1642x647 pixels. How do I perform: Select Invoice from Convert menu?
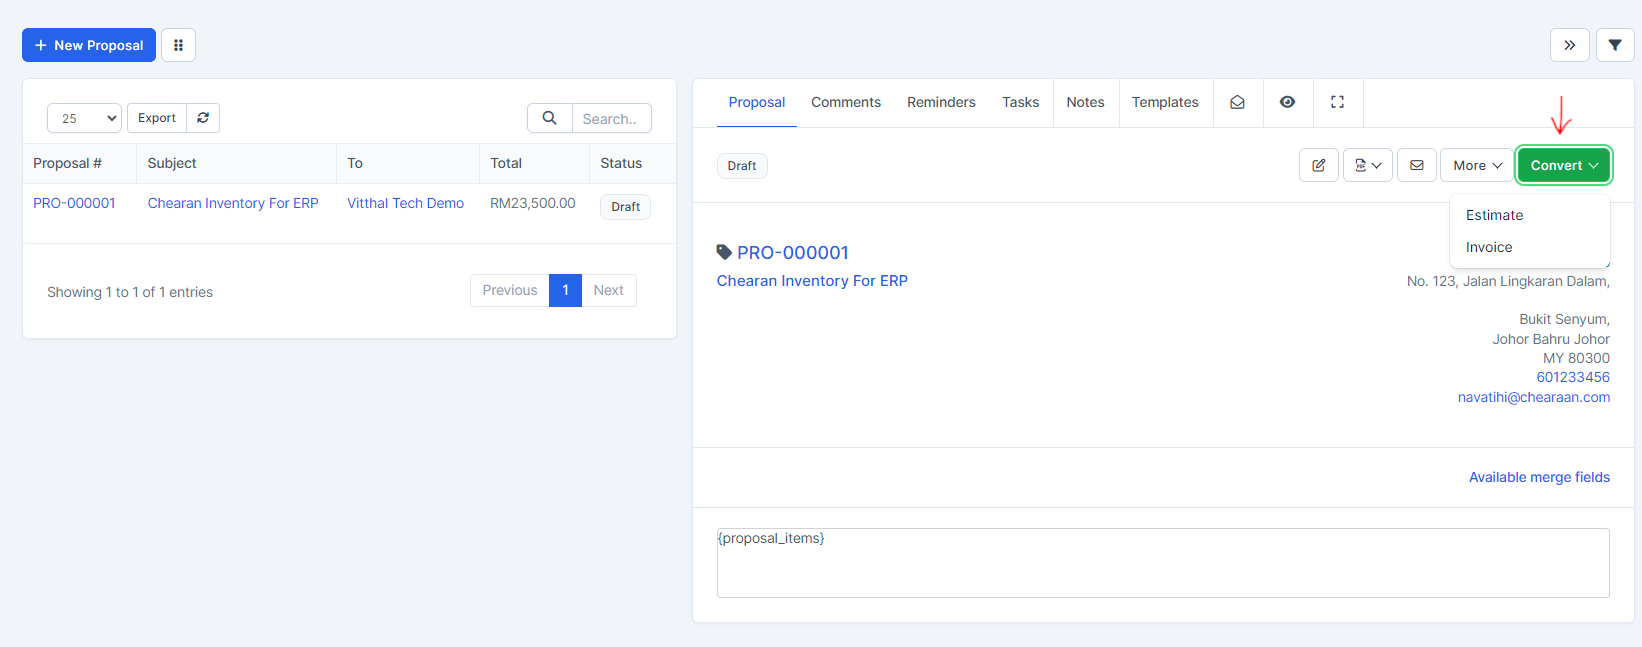(x=1488, y=247)
